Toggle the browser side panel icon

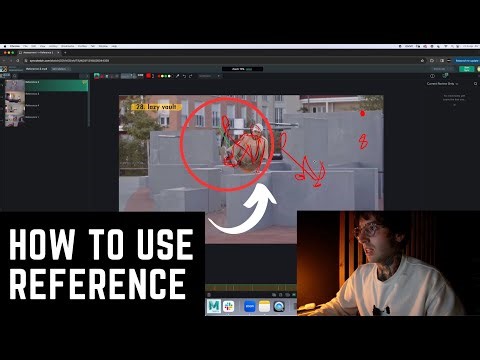[x=442, y=61]
